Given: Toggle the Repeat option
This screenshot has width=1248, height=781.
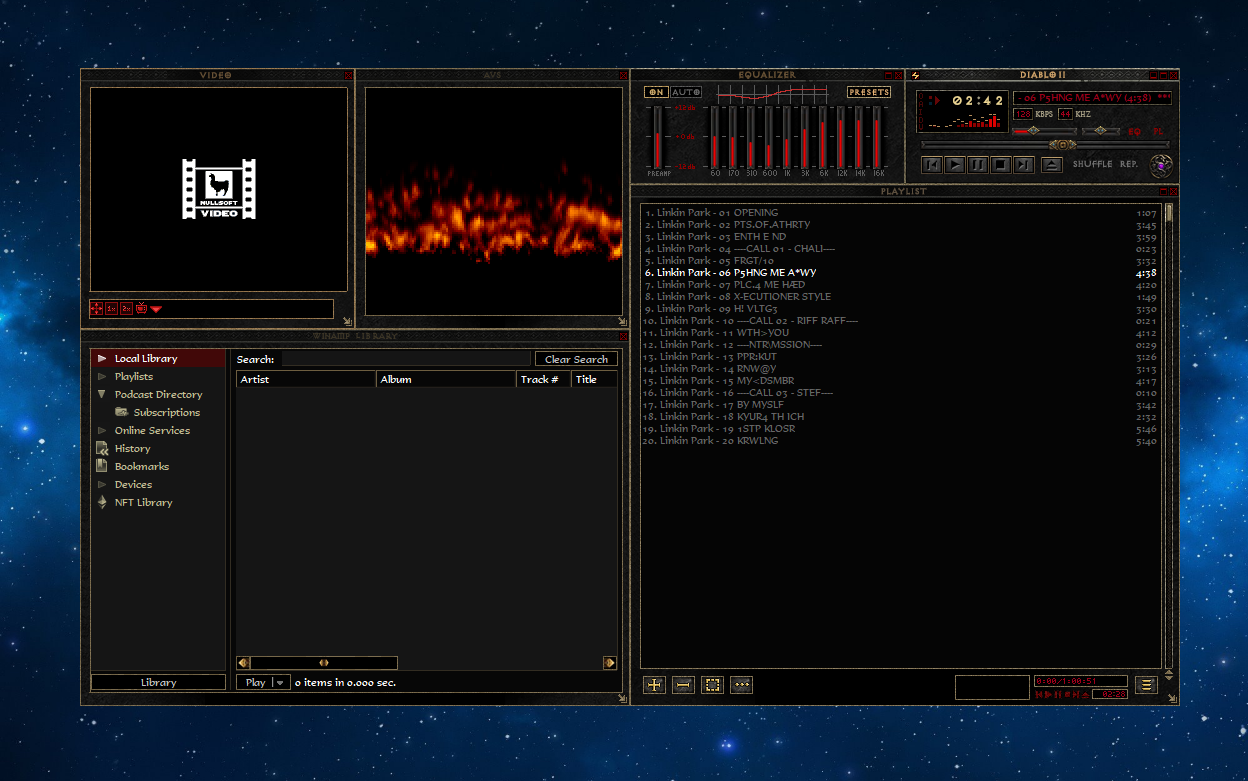Looking at the screenshot, I should click(x=1129, y=164).
